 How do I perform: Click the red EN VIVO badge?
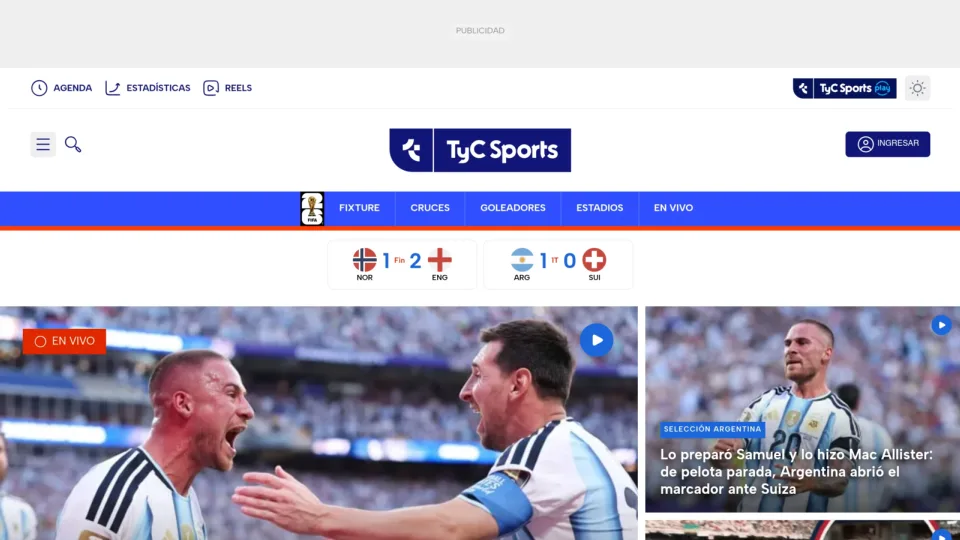pyautogui.click(x=64, y=341)
